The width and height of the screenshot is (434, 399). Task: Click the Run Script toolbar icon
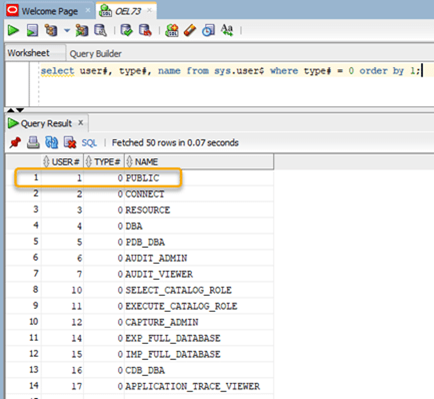(32, 30)
